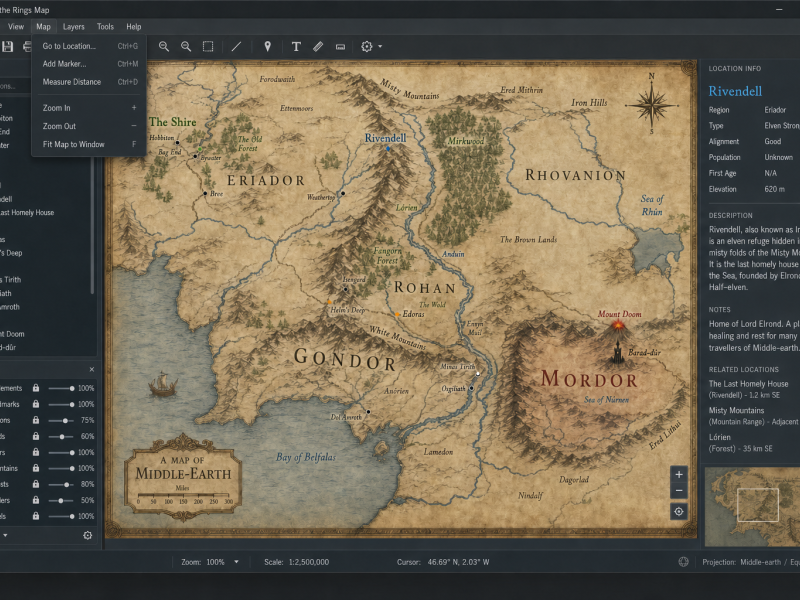Click the Elevation value 620 m
Viewport: 800px width, 600px height.
tap(774, 189)
